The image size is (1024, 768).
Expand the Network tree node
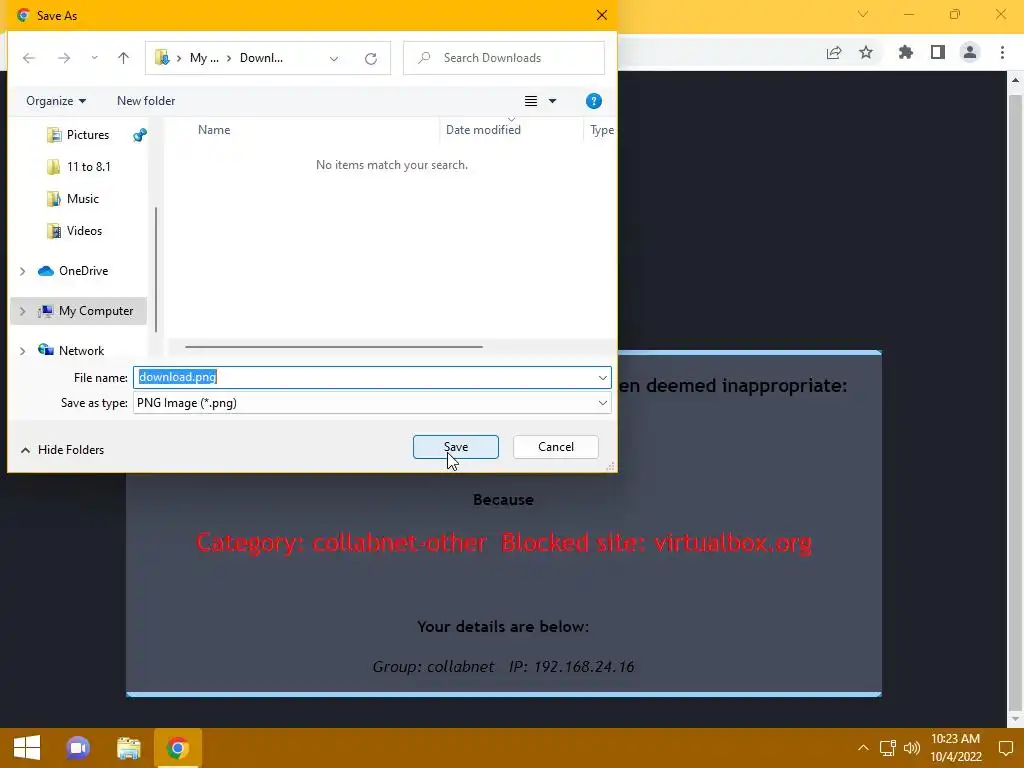22,351
